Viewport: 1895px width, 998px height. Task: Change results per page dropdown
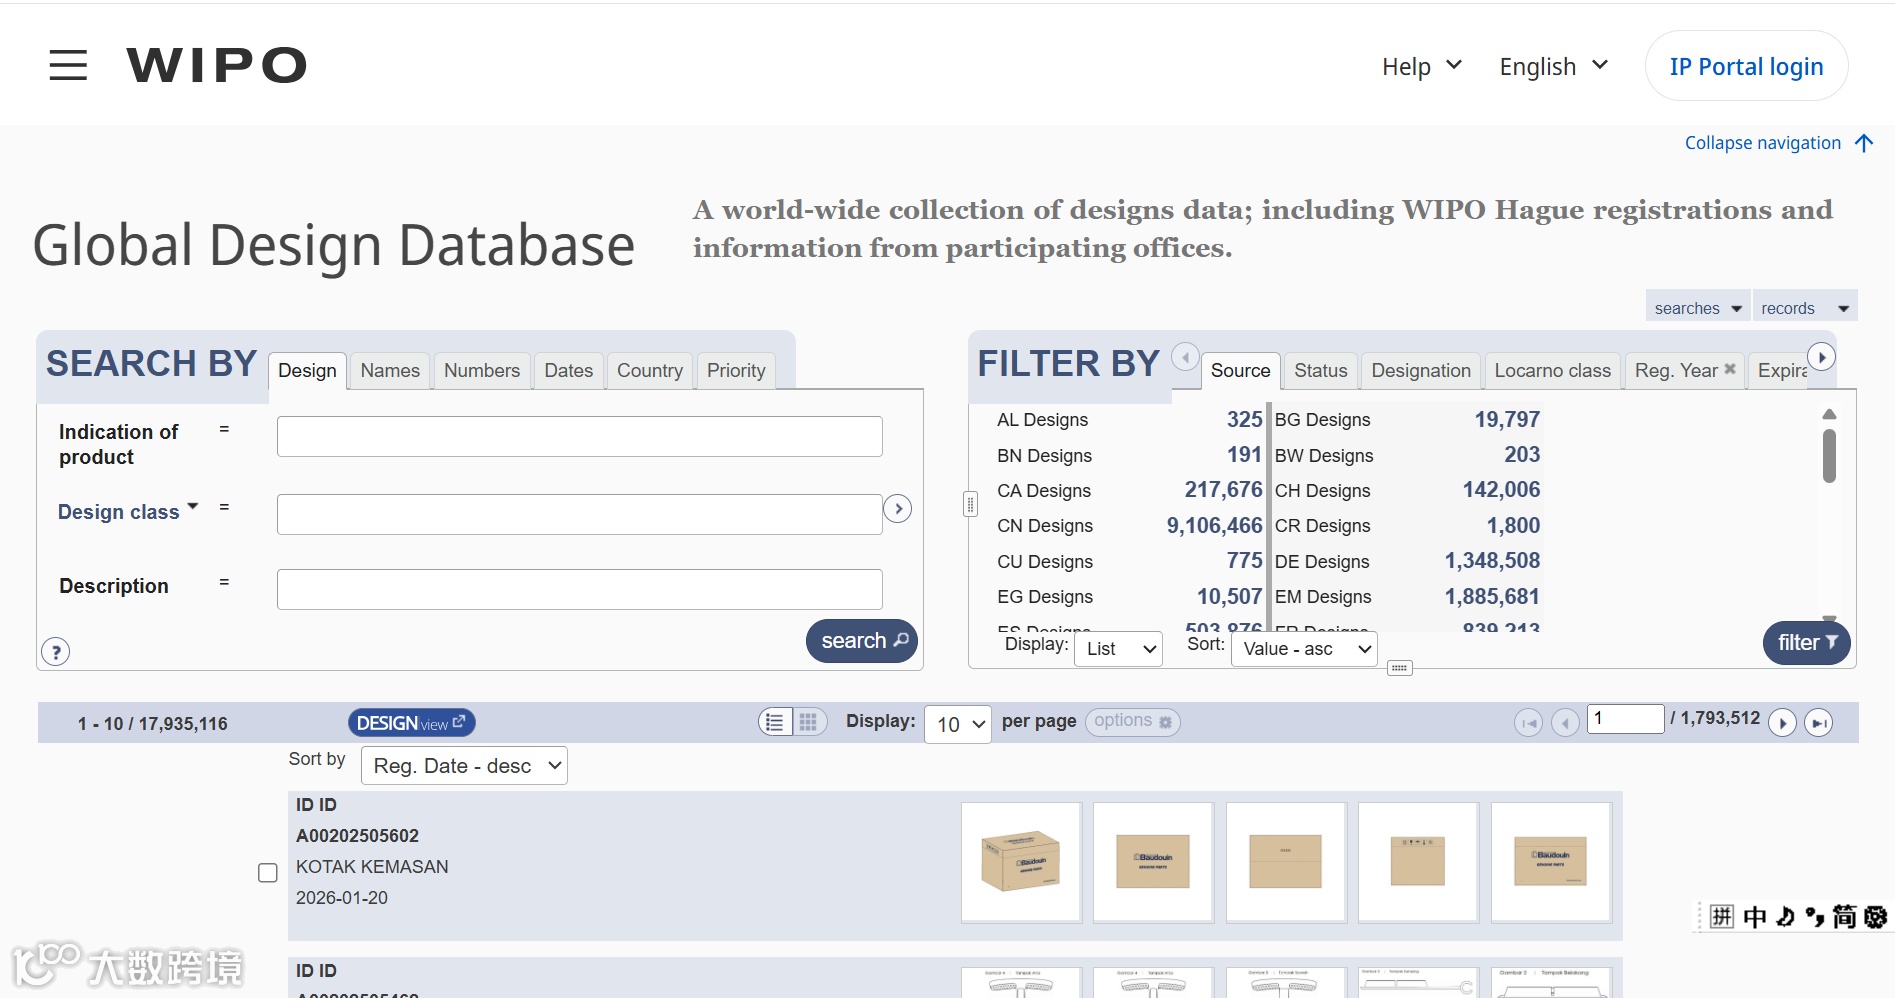click(x=958, y=724)
